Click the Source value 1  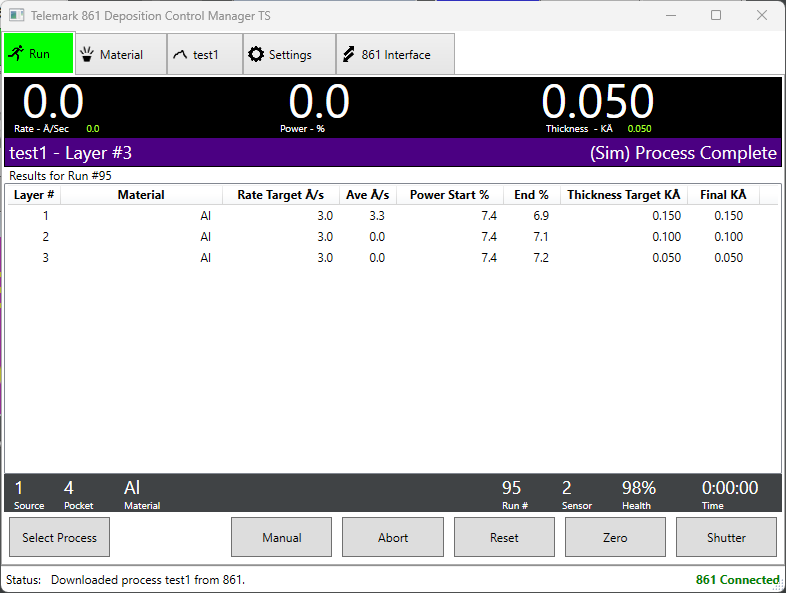point(19,488)
